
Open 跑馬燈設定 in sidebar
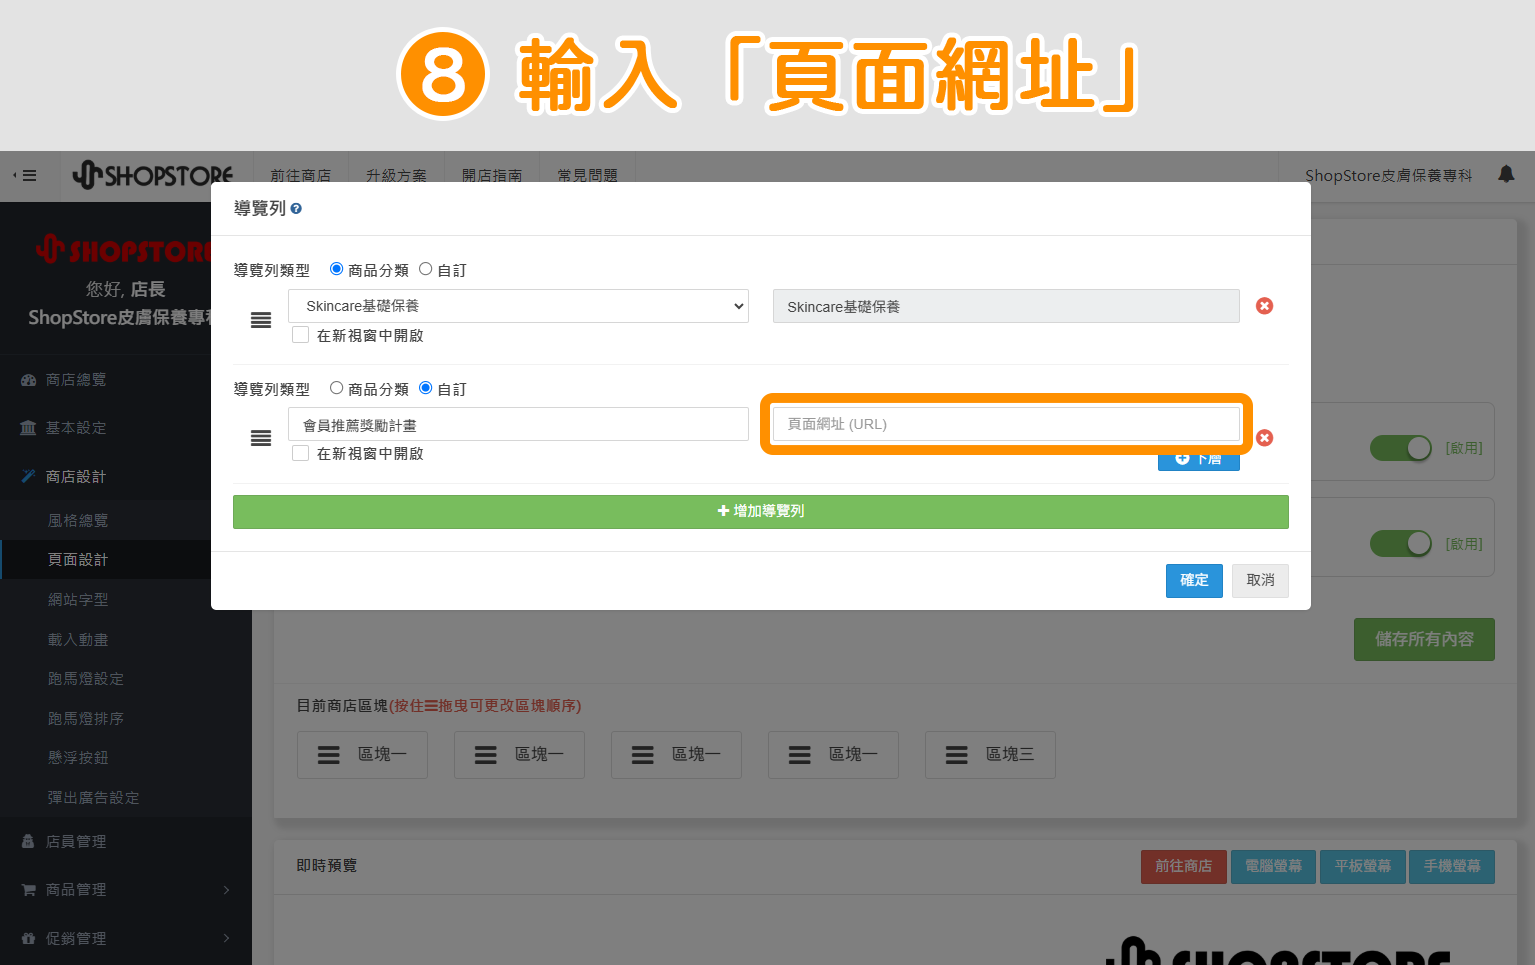tap(86, 679)
